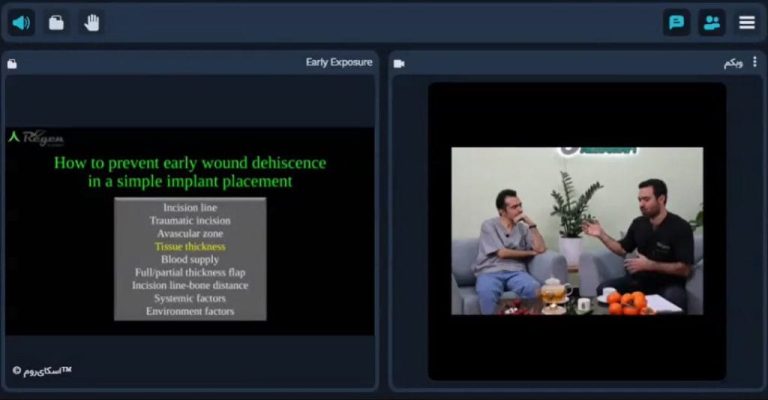768x400 pixels.
Task: Select the وبکم webcam panel title
Action: [734, 63]
